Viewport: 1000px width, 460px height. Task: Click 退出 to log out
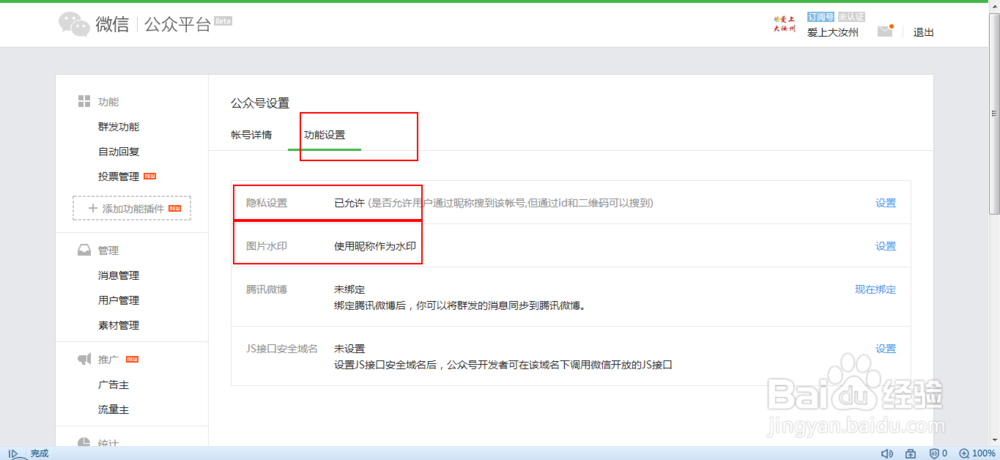pyautogui.click(x=923, y=33)
